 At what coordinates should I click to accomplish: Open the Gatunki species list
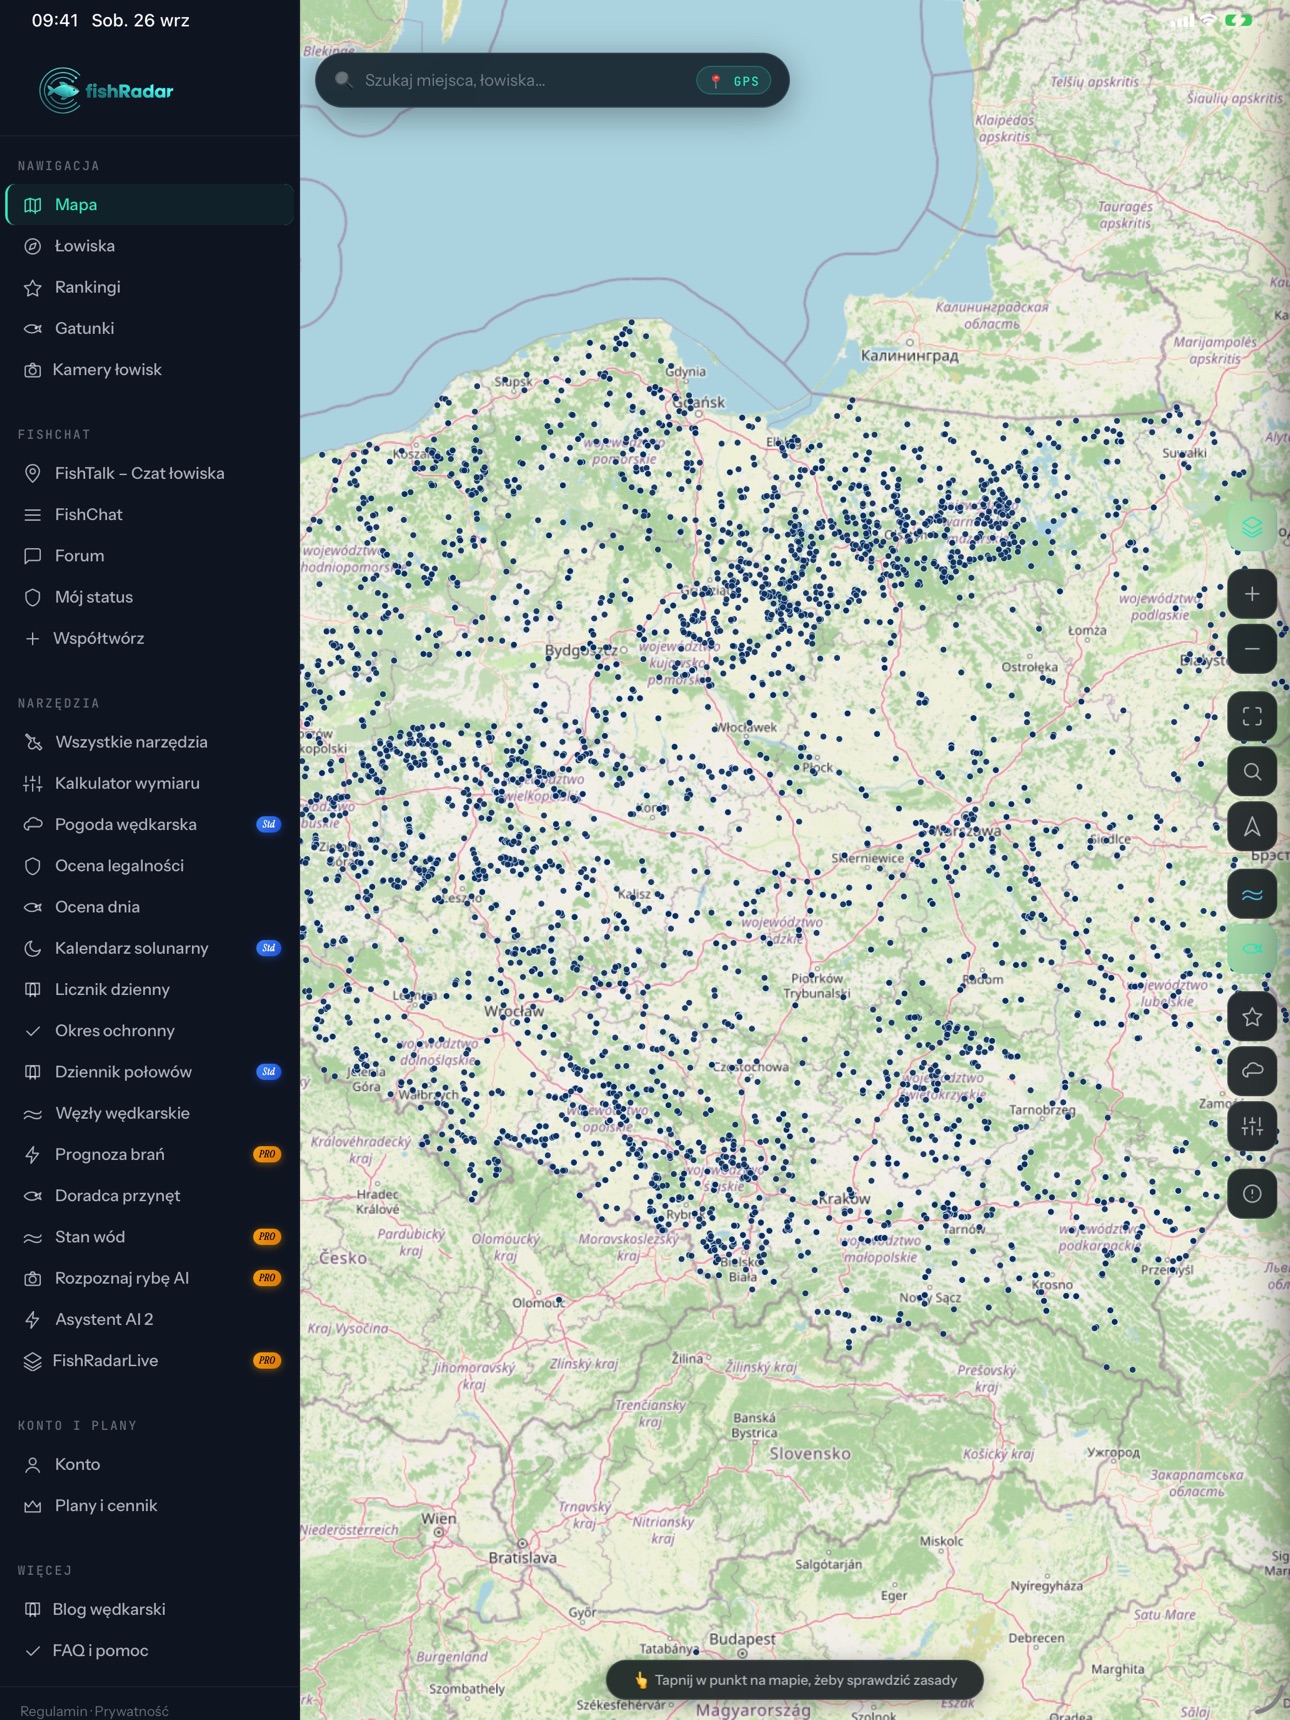[x=150, y=328]
